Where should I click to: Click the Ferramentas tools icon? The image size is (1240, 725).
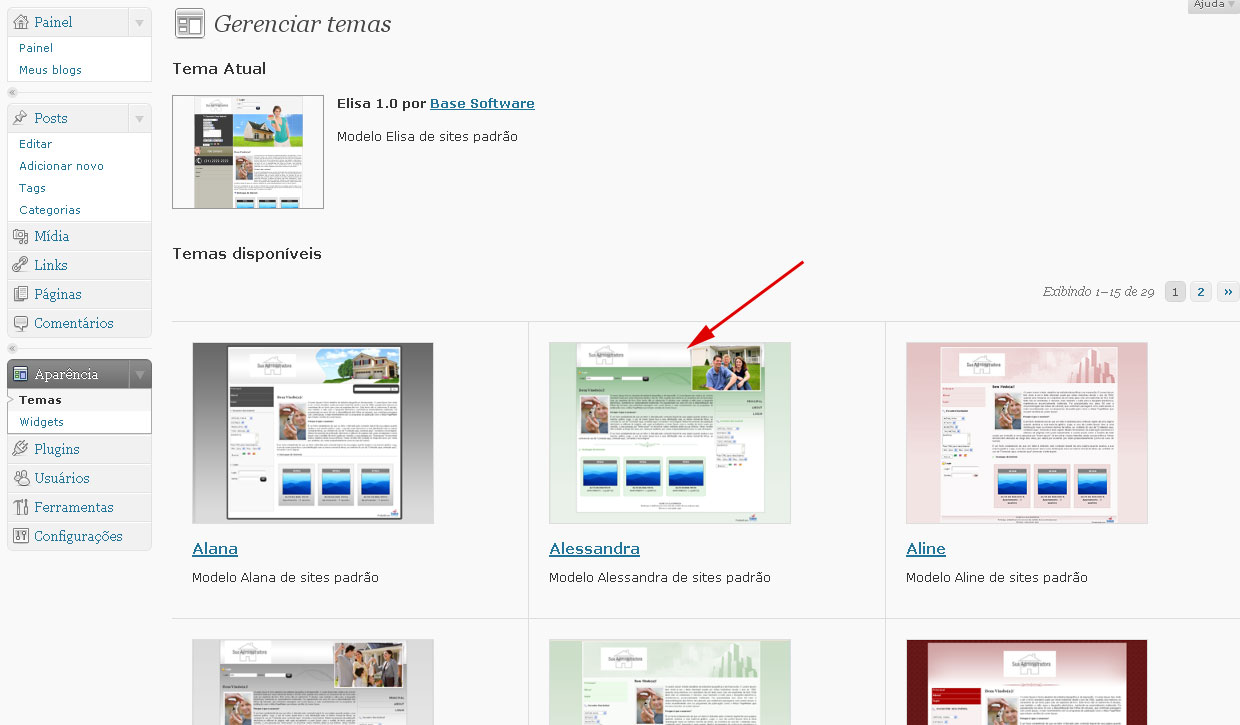point(21,508)
